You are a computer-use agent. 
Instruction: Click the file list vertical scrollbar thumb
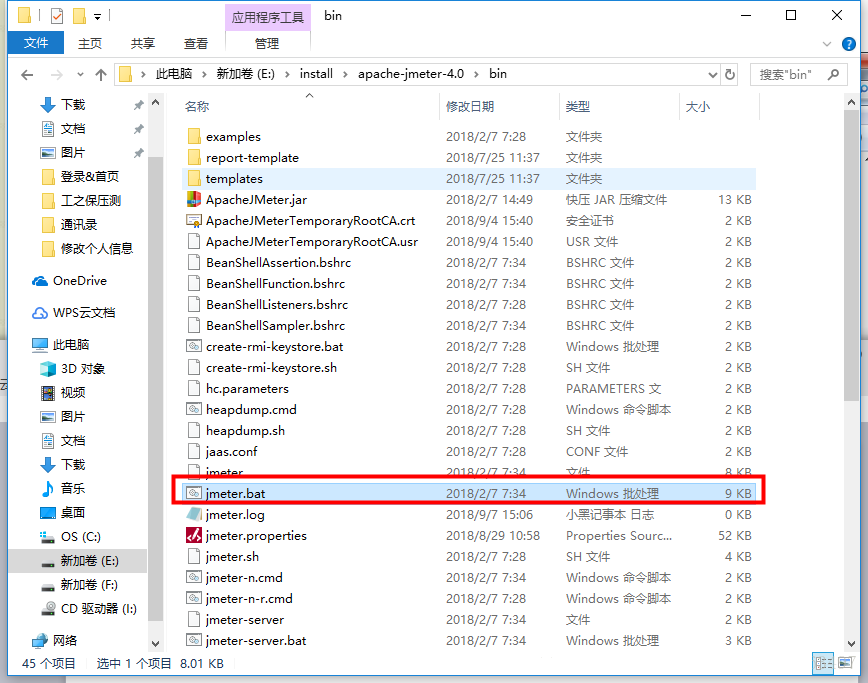(851, 255)
